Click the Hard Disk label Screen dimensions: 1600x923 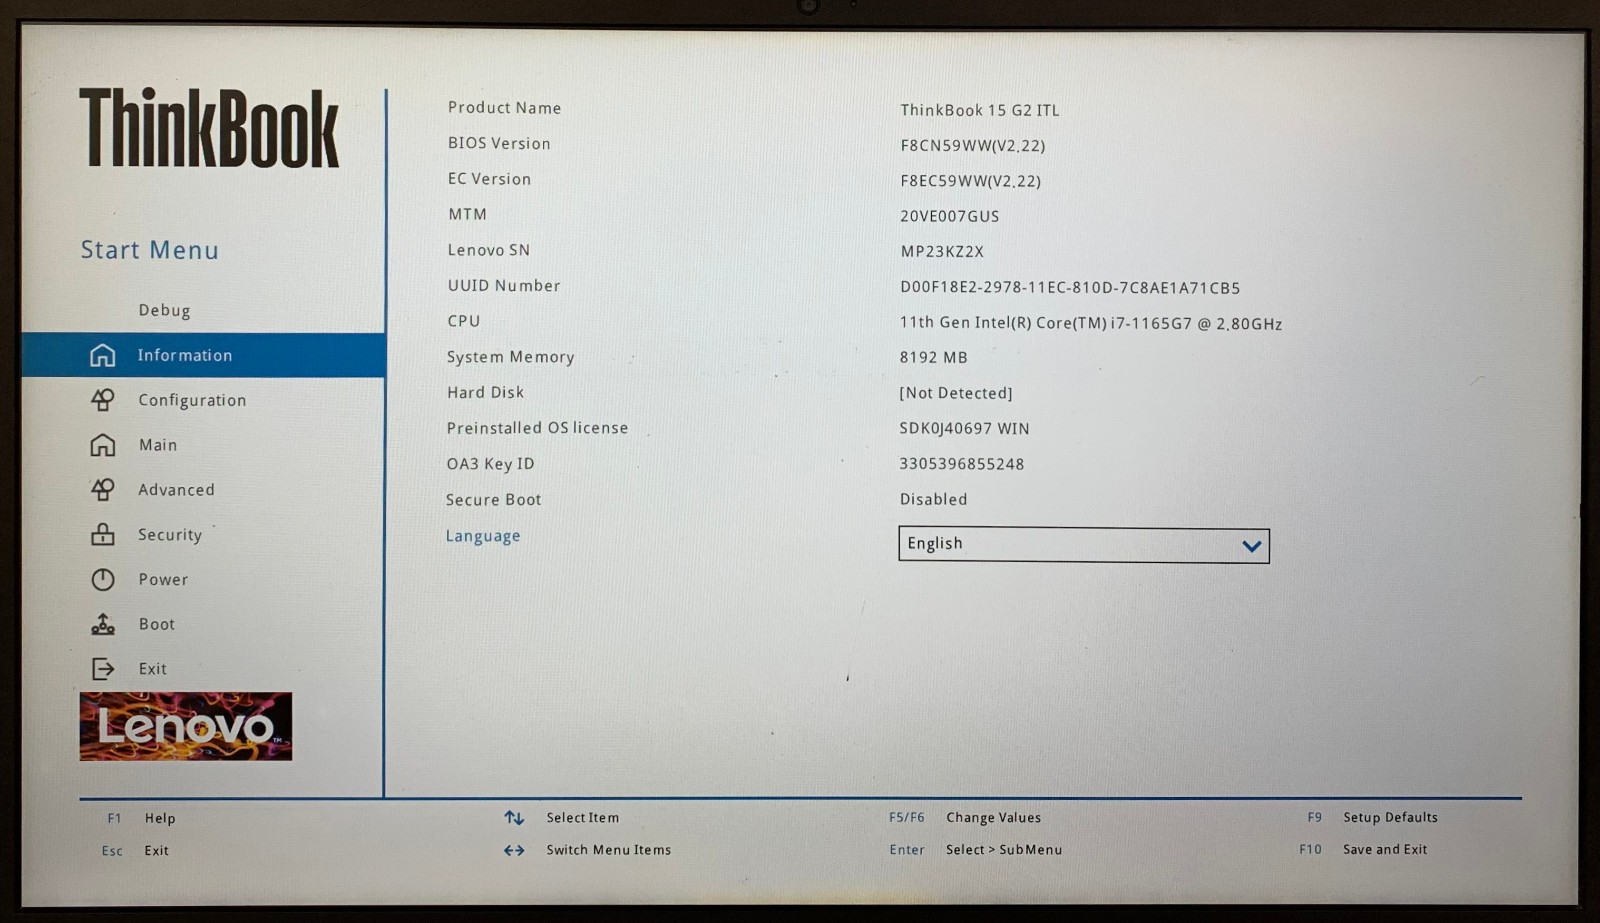coord(485,392)
